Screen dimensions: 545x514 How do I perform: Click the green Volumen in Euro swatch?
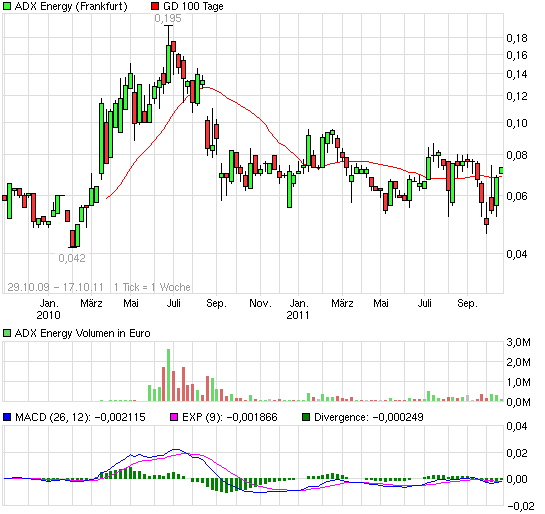[7, 333]
